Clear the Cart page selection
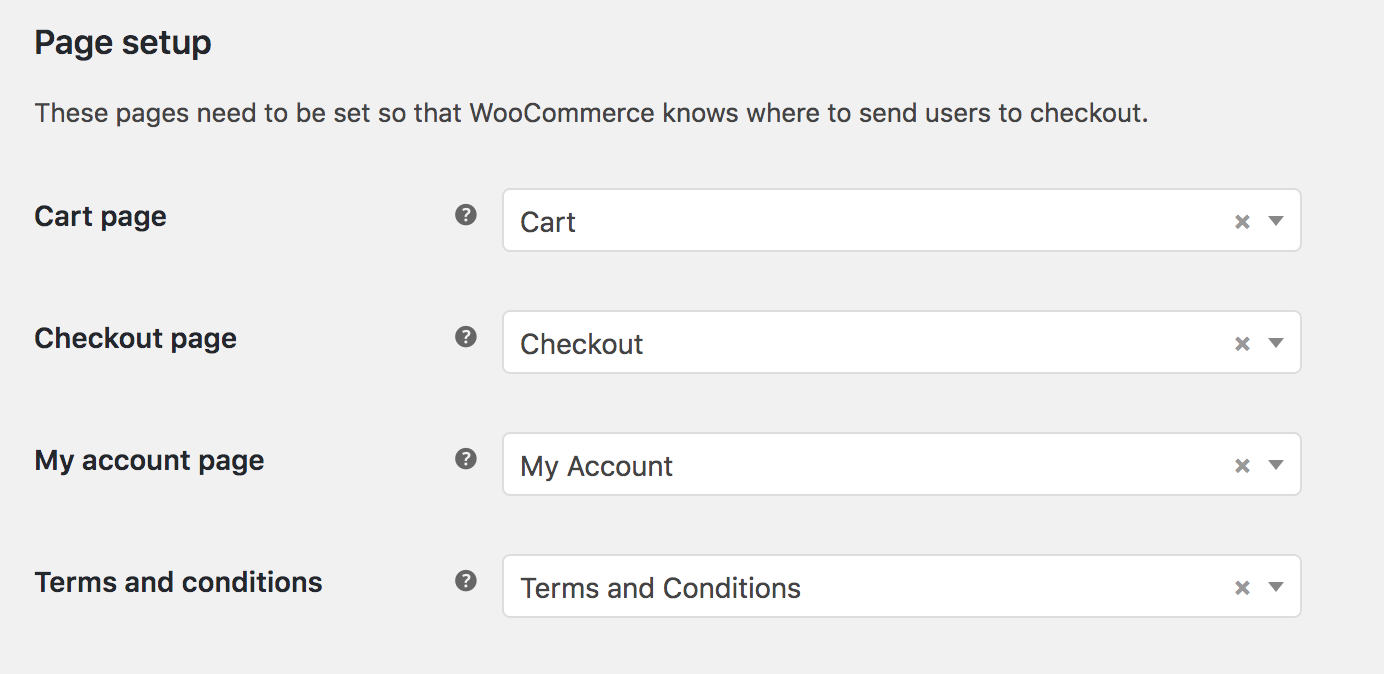 1241,220
